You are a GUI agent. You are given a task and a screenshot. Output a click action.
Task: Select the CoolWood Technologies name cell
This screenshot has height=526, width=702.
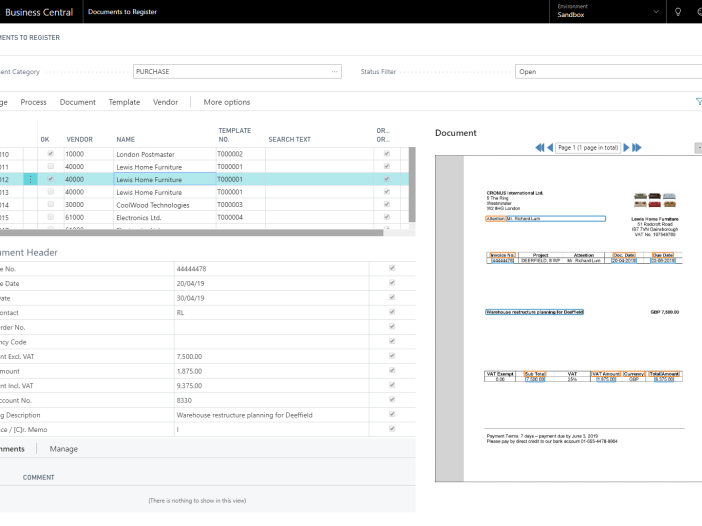(x=165, y=205)
